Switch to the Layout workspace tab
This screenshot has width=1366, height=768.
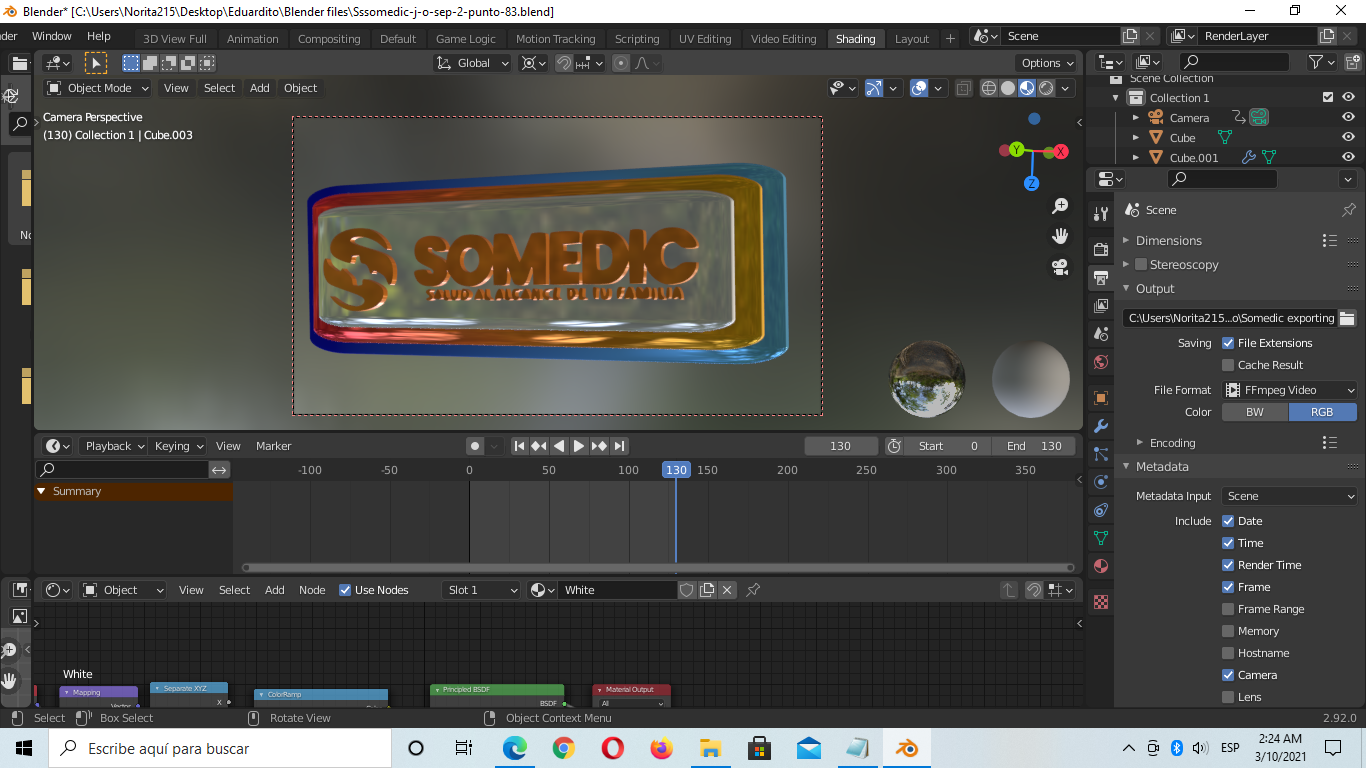912,39
